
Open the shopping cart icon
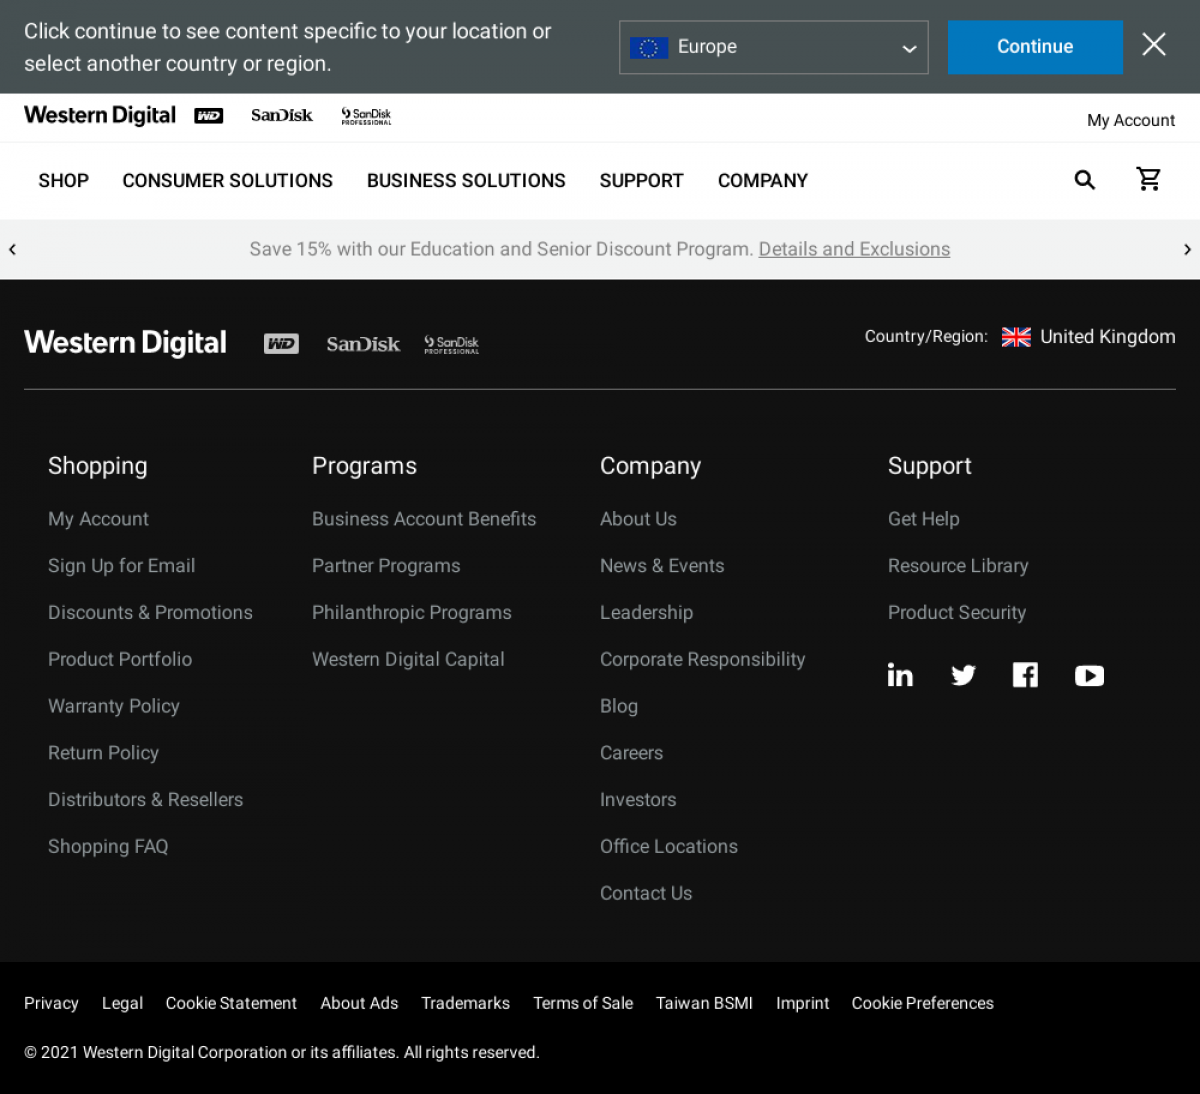click(x=1149, y=179)
